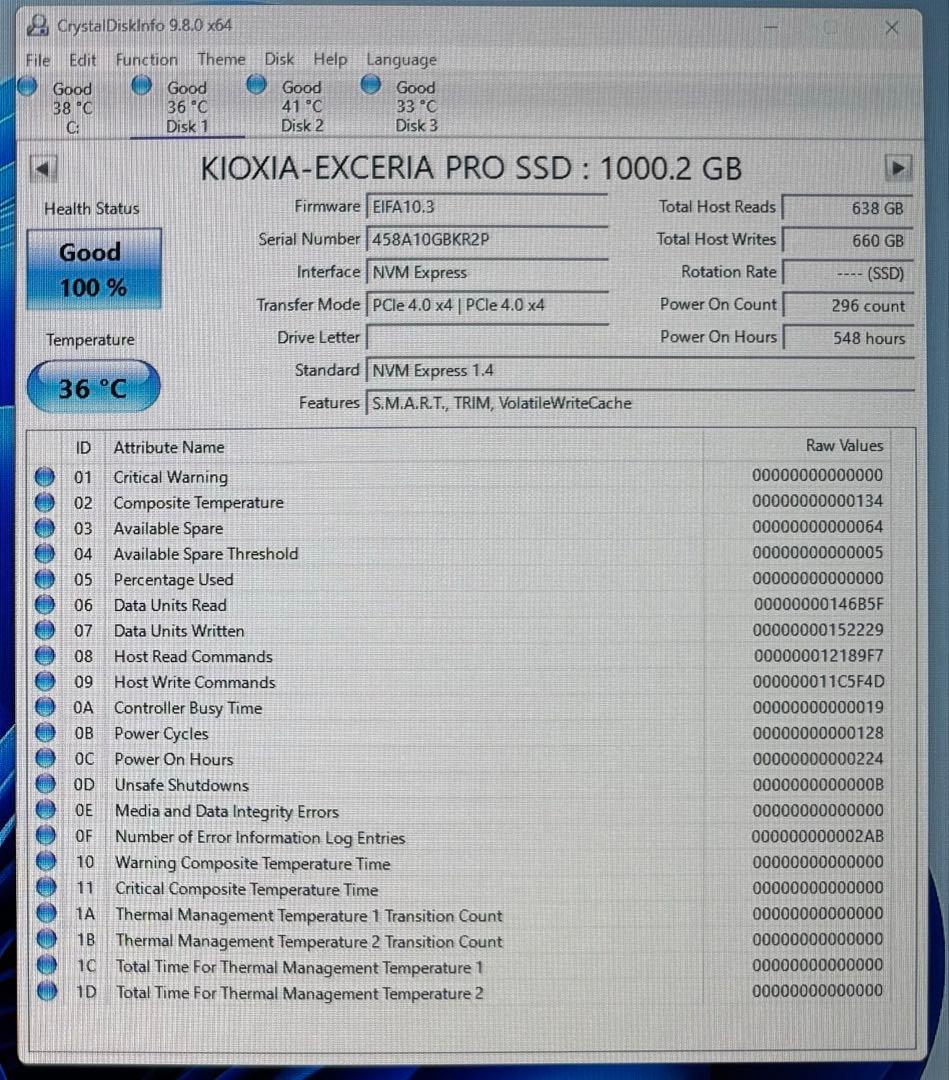
Task: Click the Total Host Reads value 638 GB
Action: 848,207
